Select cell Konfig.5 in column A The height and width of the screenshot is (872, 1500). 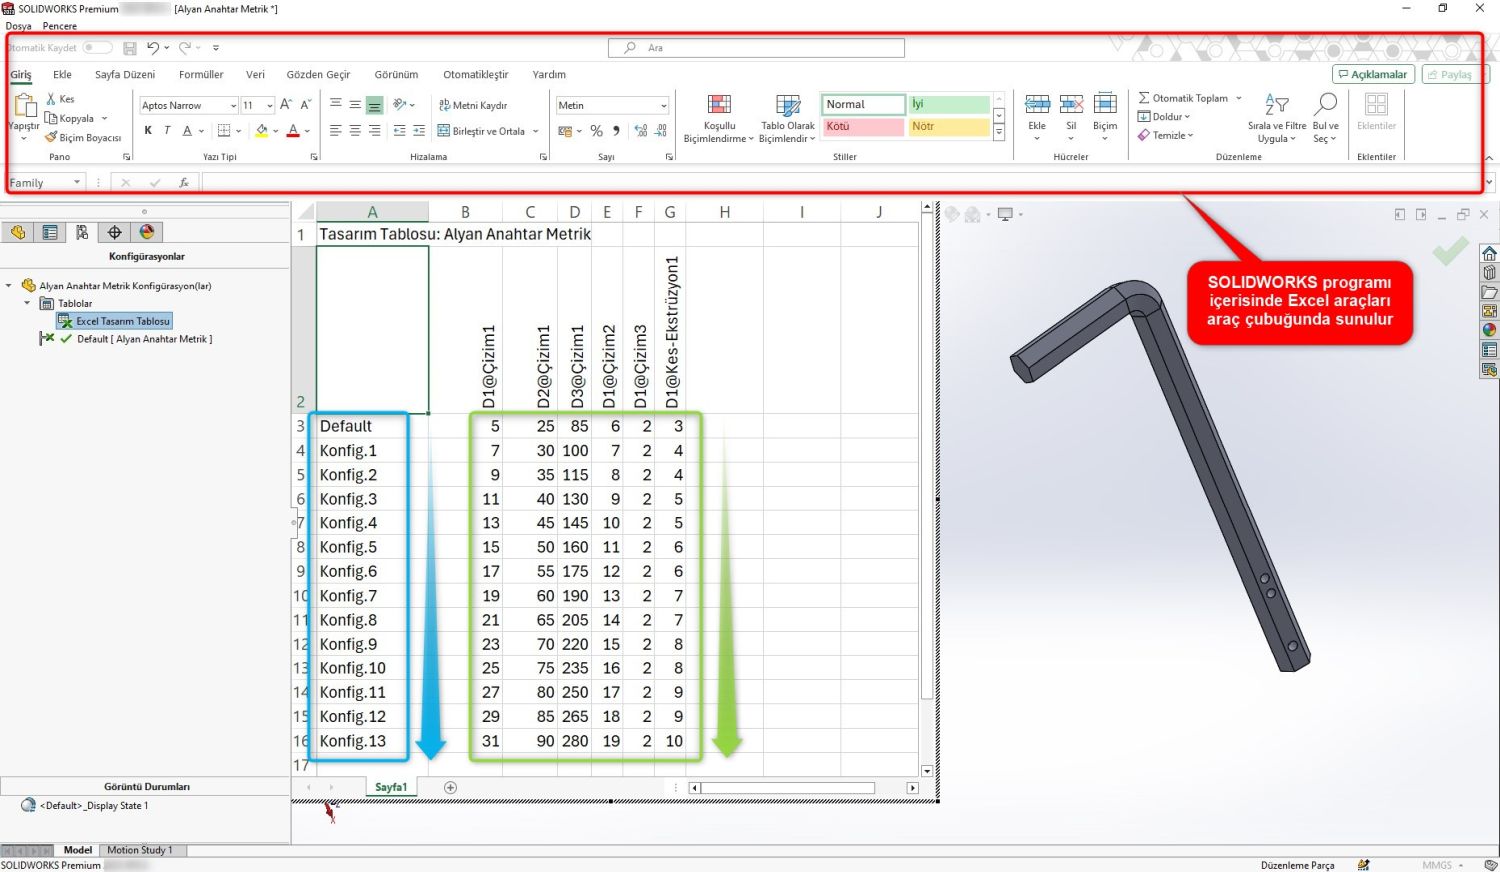coord(372,547)
